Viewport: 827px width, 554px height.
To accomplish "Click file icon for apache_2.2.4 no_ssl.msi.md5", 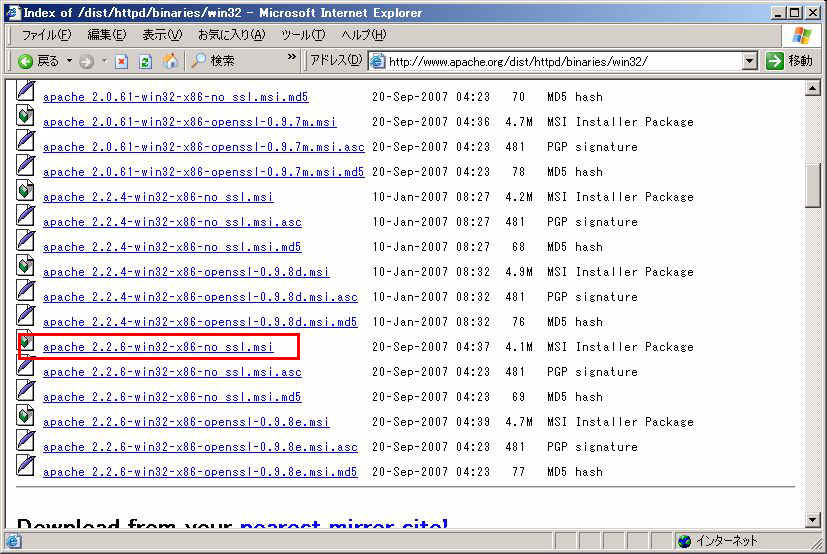I will (25, 241).
